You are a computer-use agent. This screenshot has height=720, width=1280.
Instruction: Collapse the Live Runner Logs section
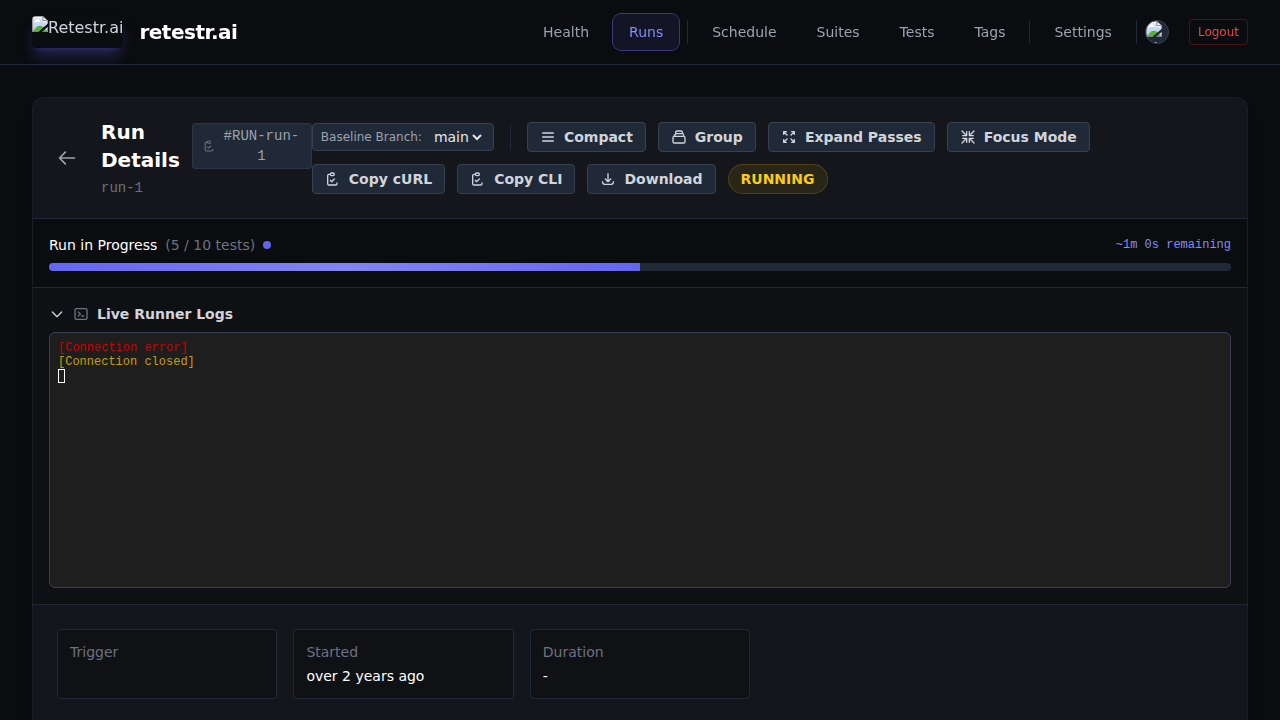[57, 313]
